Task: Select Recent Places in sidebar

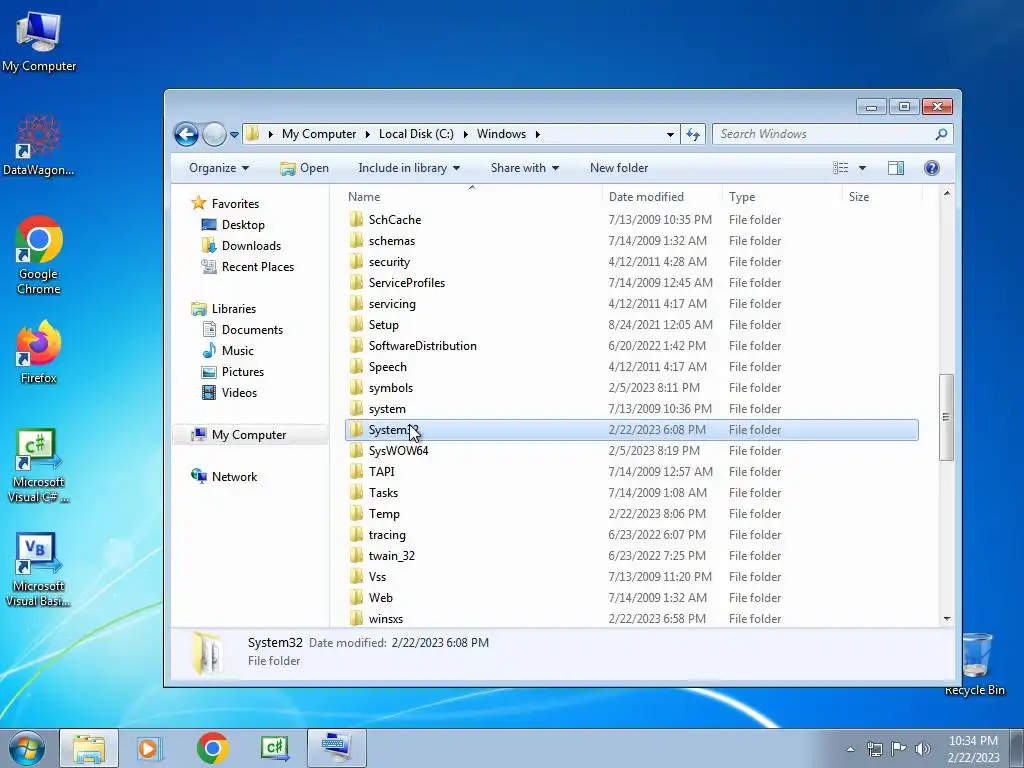Action: point(258,266)
